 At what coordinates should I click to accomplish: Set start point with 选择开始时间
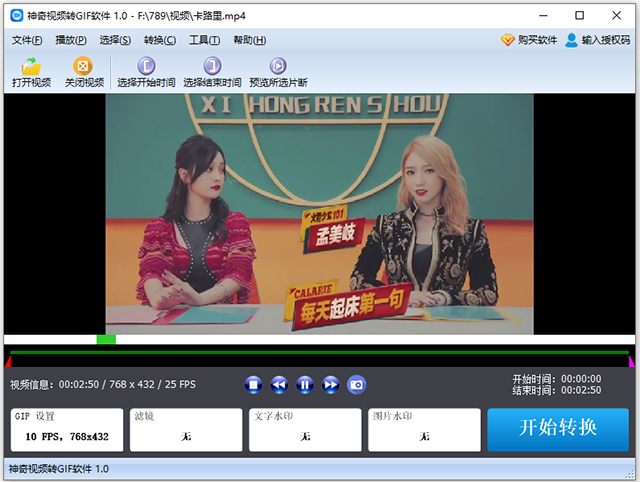146,72
